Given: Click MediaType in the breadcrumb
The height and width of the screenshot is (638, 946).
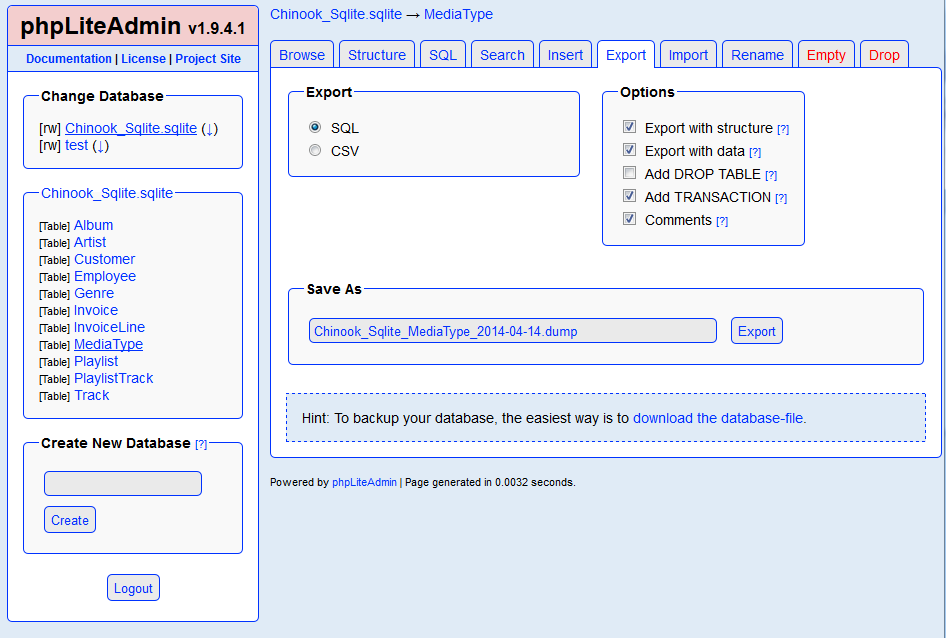Looking at the screenshot, I should 459,14.
